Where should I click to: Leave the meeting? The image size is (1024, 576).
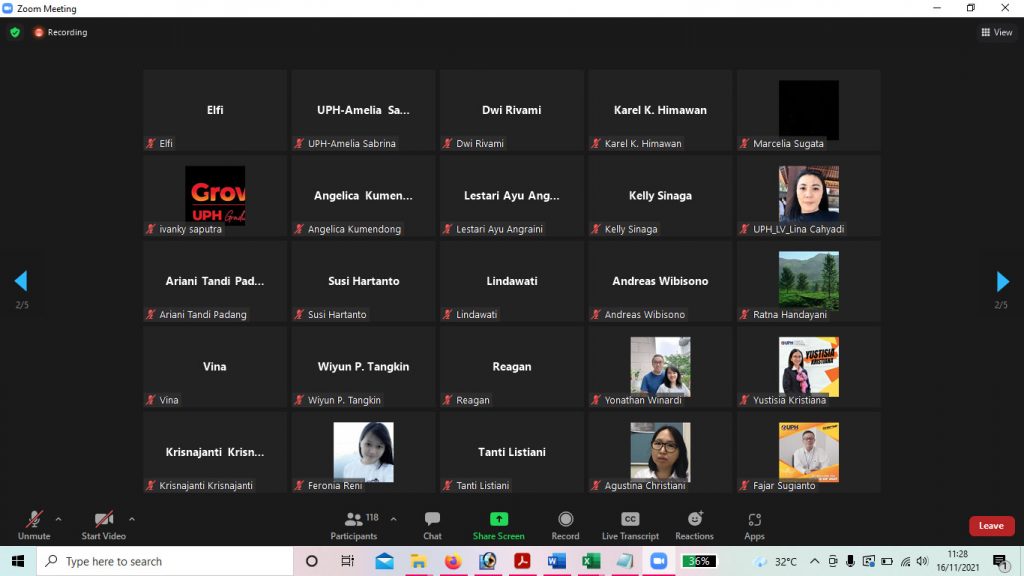click(x=991, y=526)
